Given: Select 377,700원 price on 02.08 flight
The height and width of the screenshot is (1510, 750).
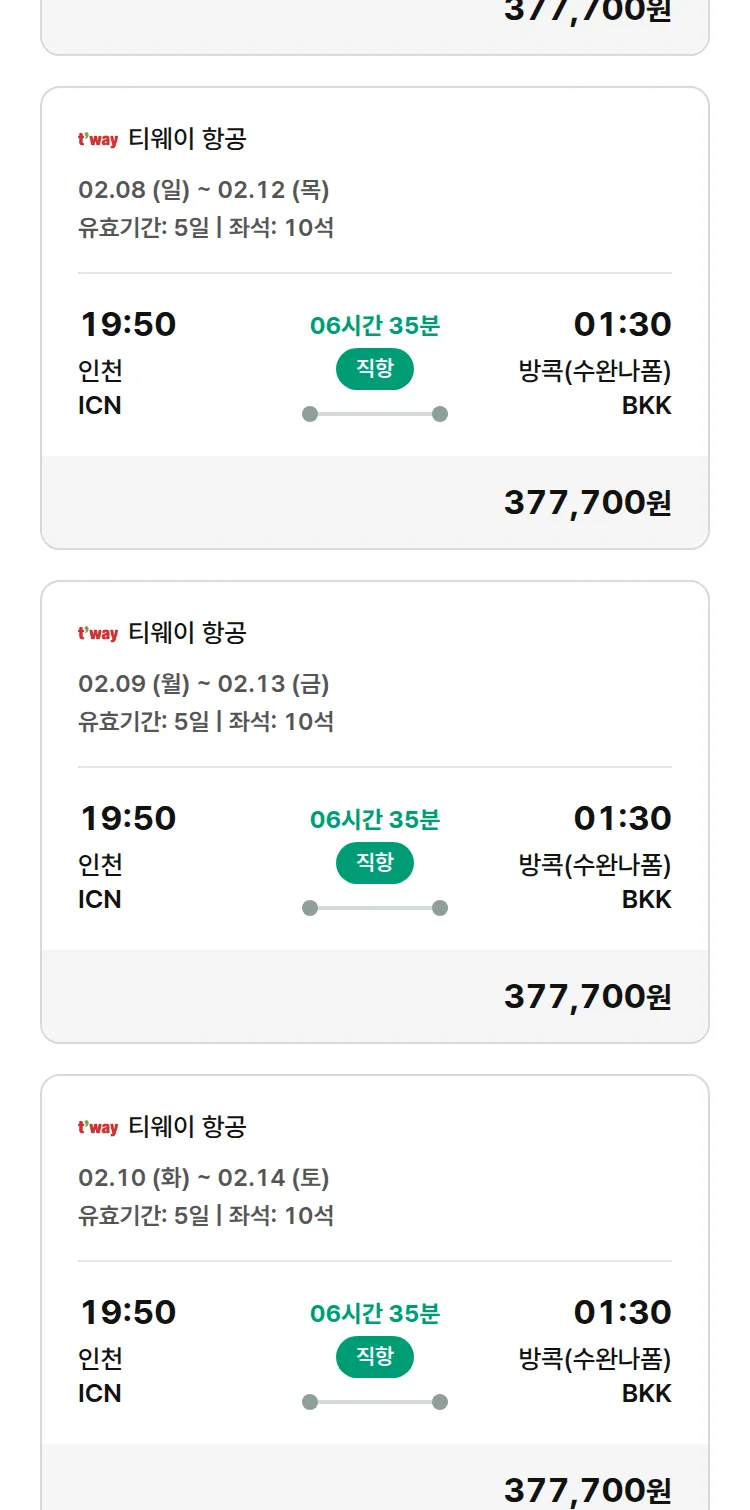Looking at the screenshot, I should click(x=587, y=502).
